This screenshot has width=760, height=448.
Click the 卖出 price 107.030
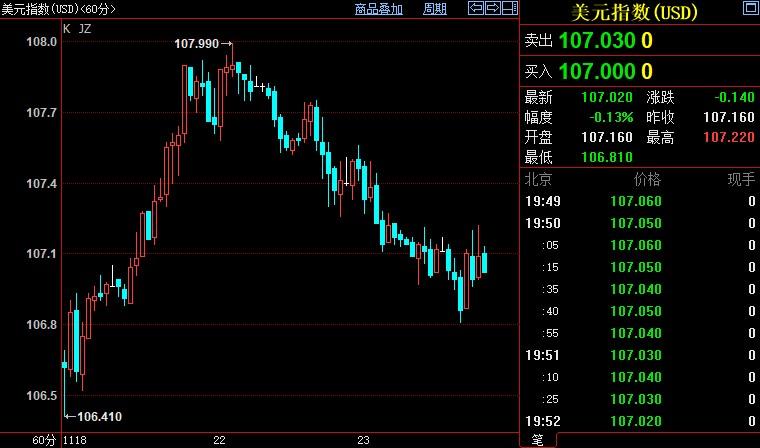click(x=597, y=41)
